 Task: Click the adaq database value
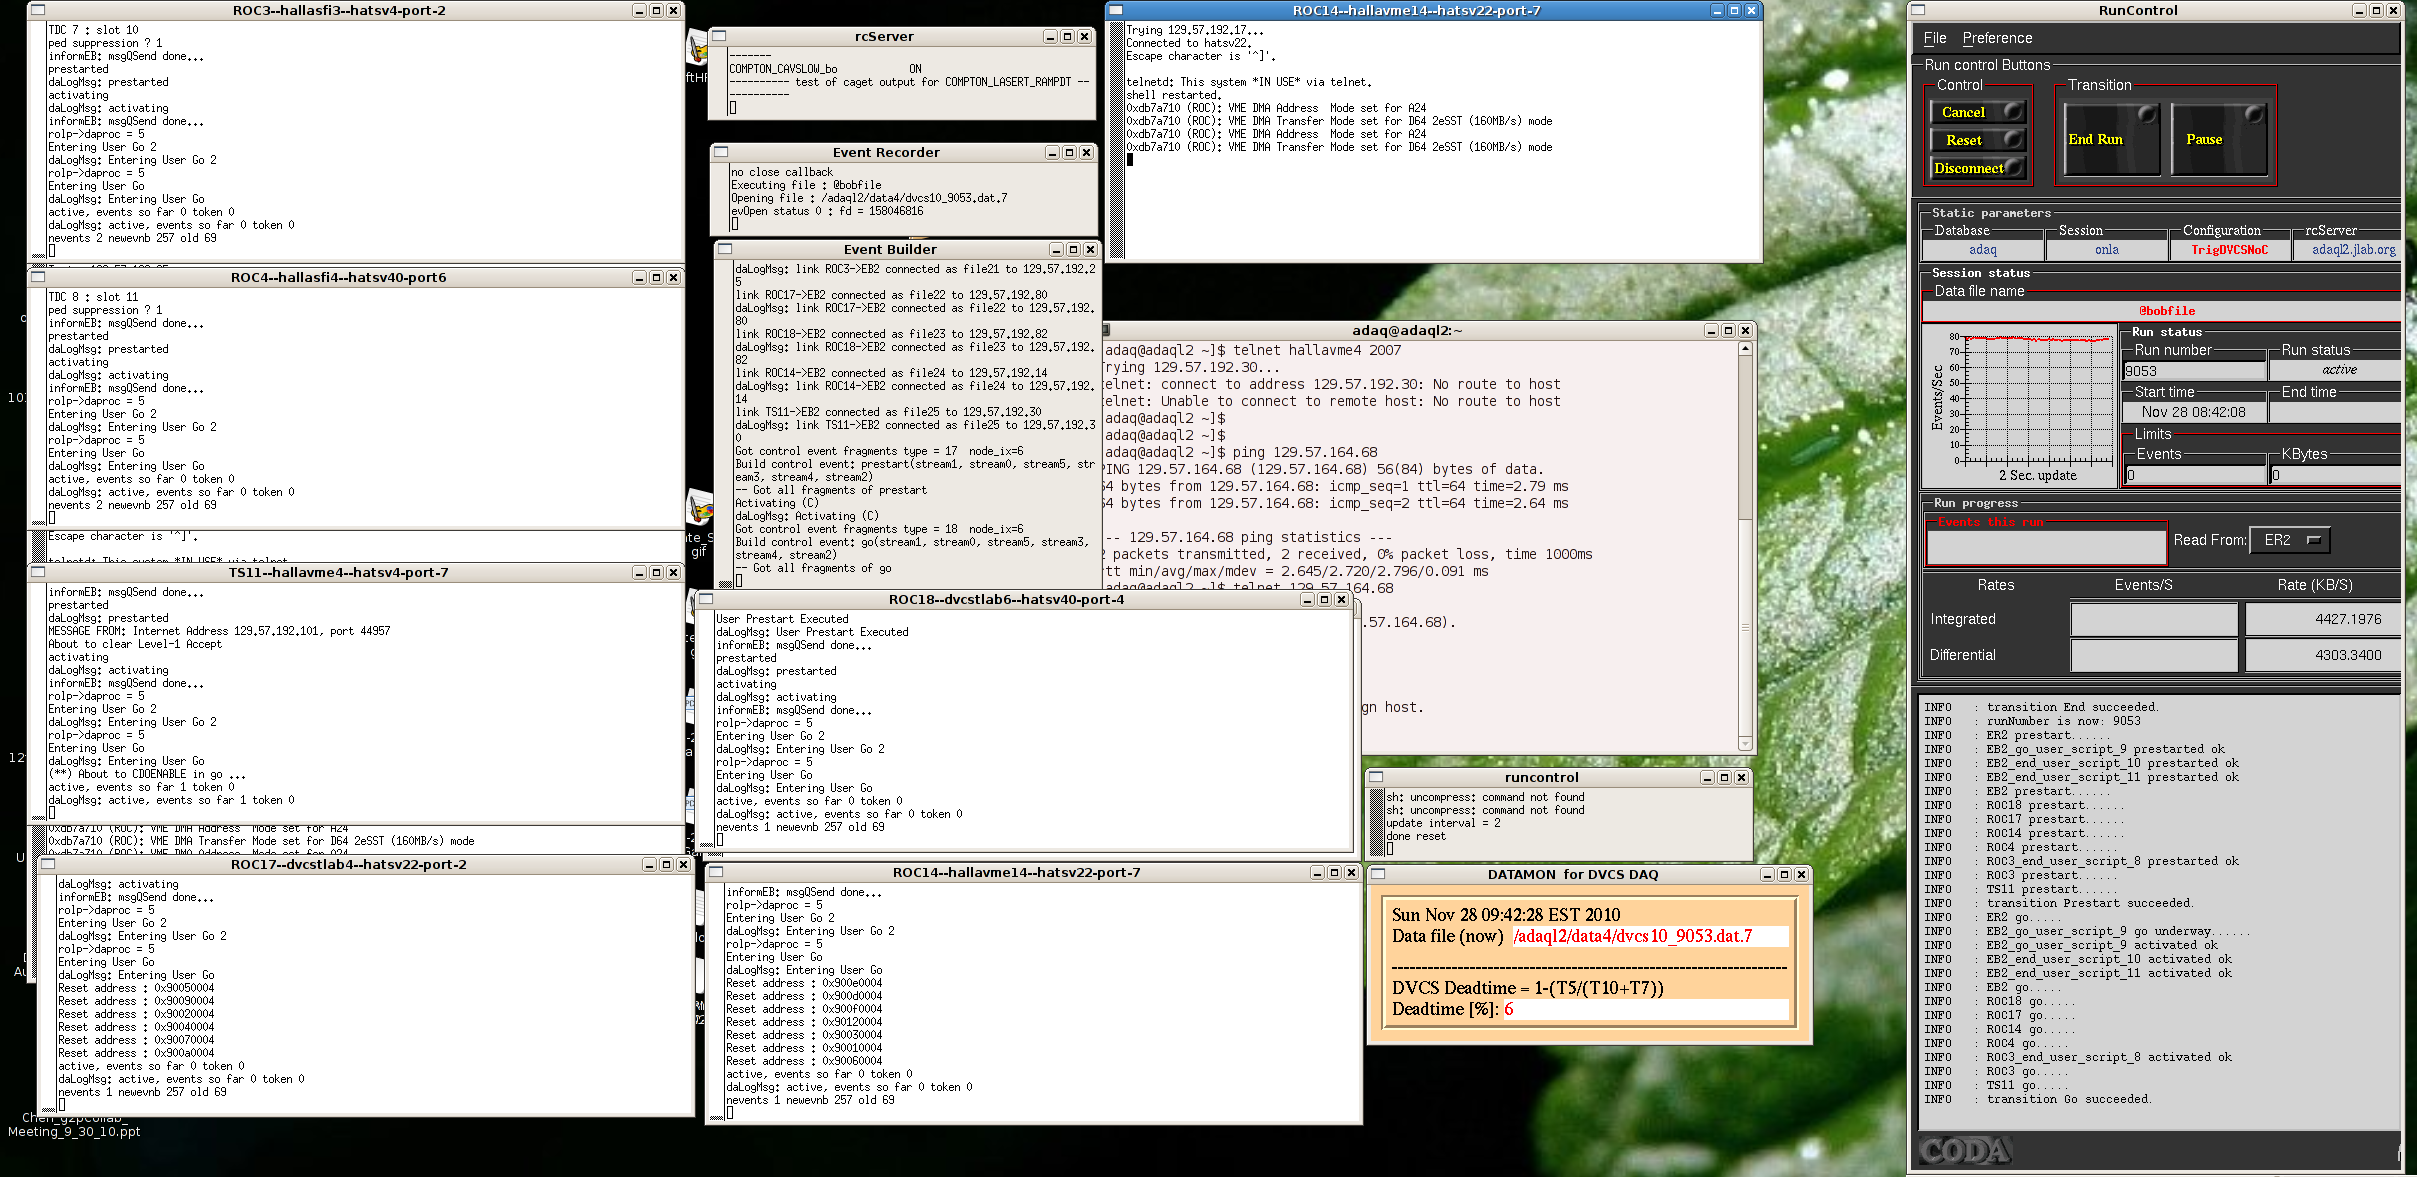1983,250
